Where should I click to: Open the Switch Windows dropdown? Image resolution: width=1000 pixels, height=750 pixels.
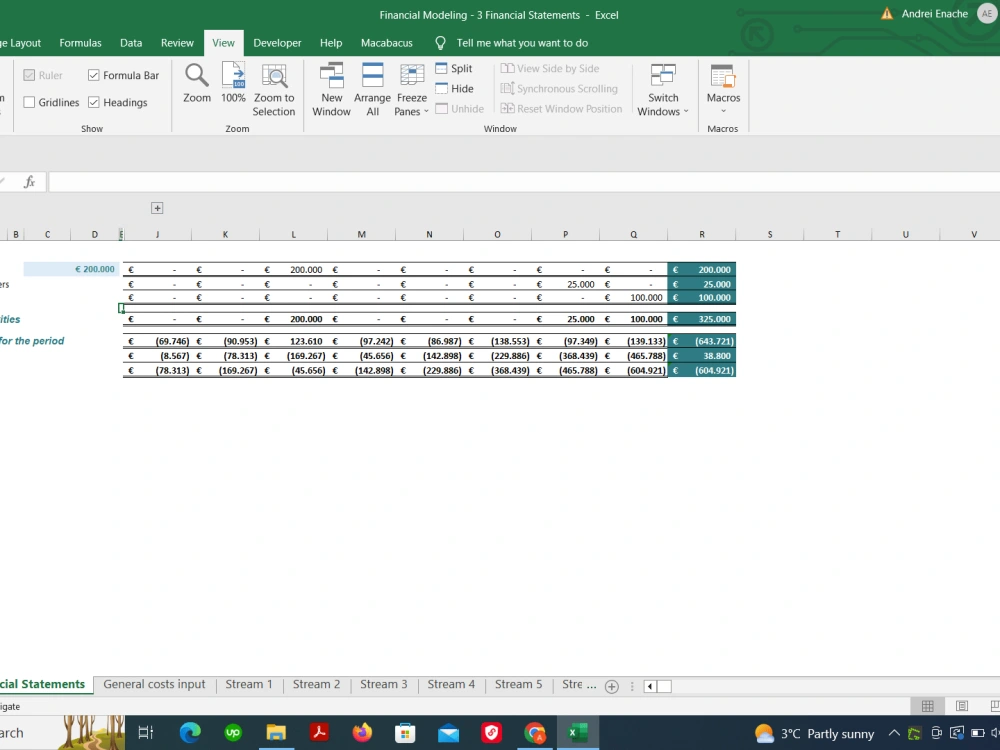point(663,93)
